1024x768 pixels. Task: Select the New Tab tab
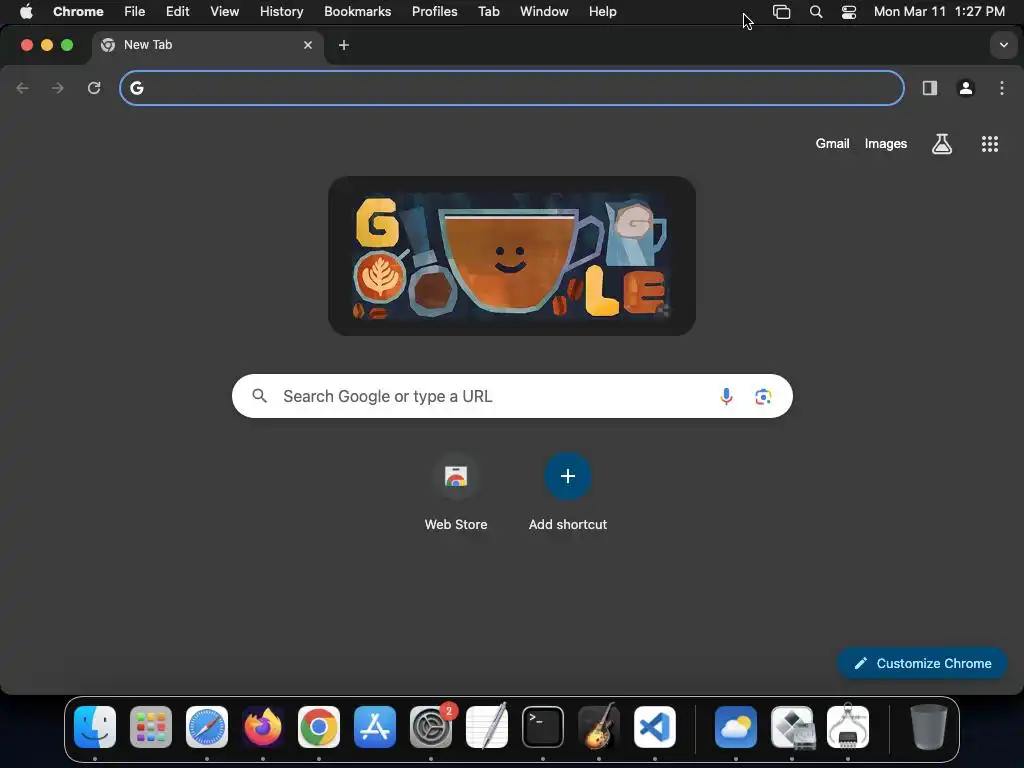coord(208,45)
